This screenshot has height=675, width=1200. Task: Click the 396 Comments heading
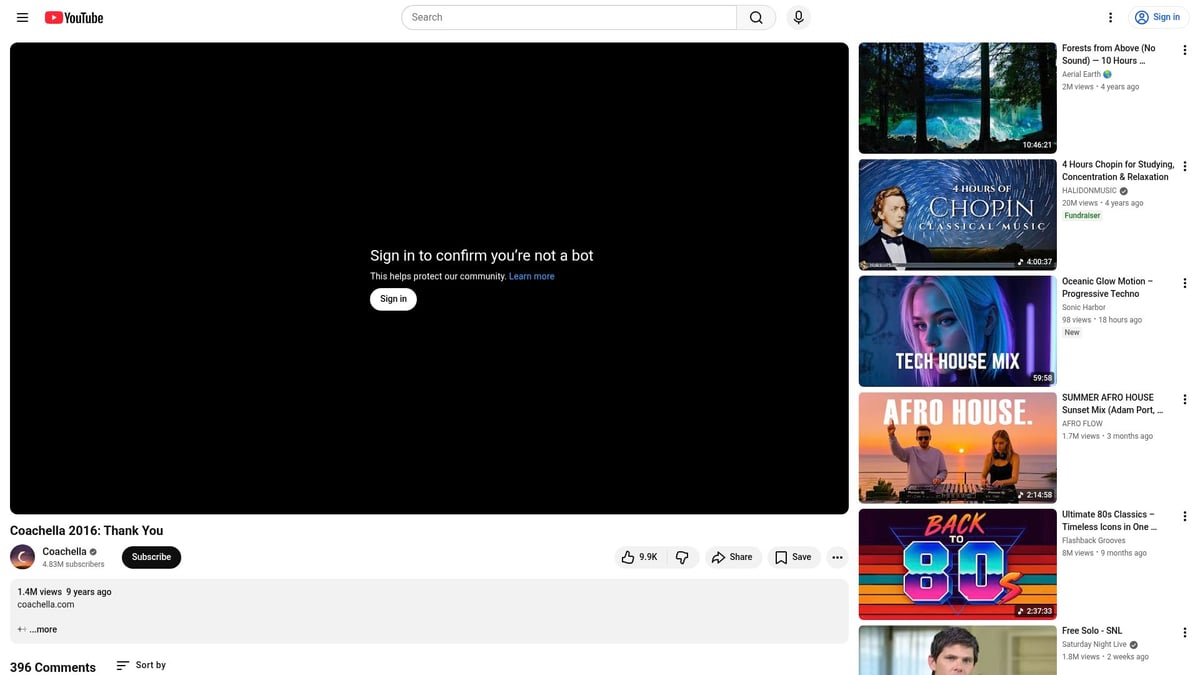click(53, 667)
